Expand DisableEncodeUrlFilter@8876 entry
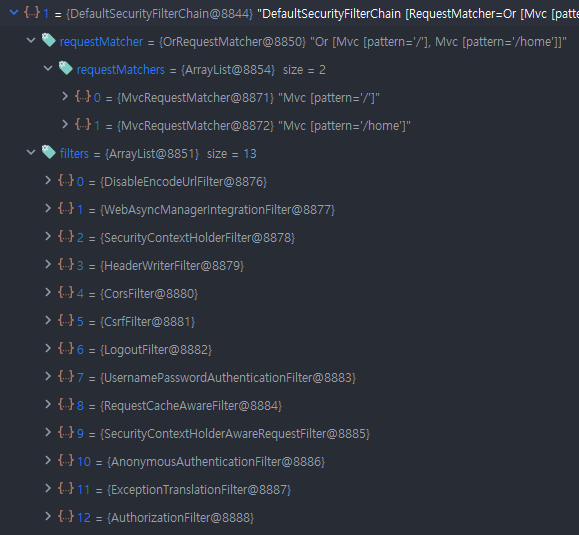This screenshot has width=579, height=535. click(x=48, y=180)
